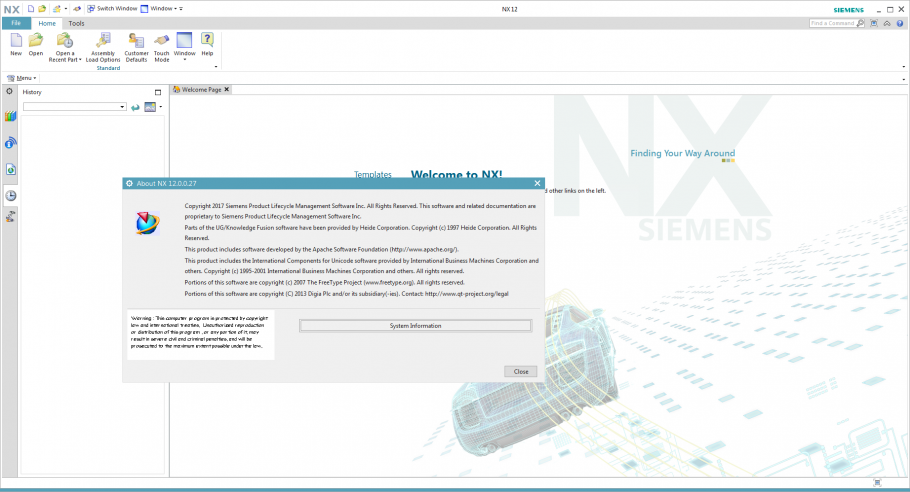The height and width of the screenshot is (492, 910).
Task: Click the resource bar settings gear
Action: (x=10, y=91)
